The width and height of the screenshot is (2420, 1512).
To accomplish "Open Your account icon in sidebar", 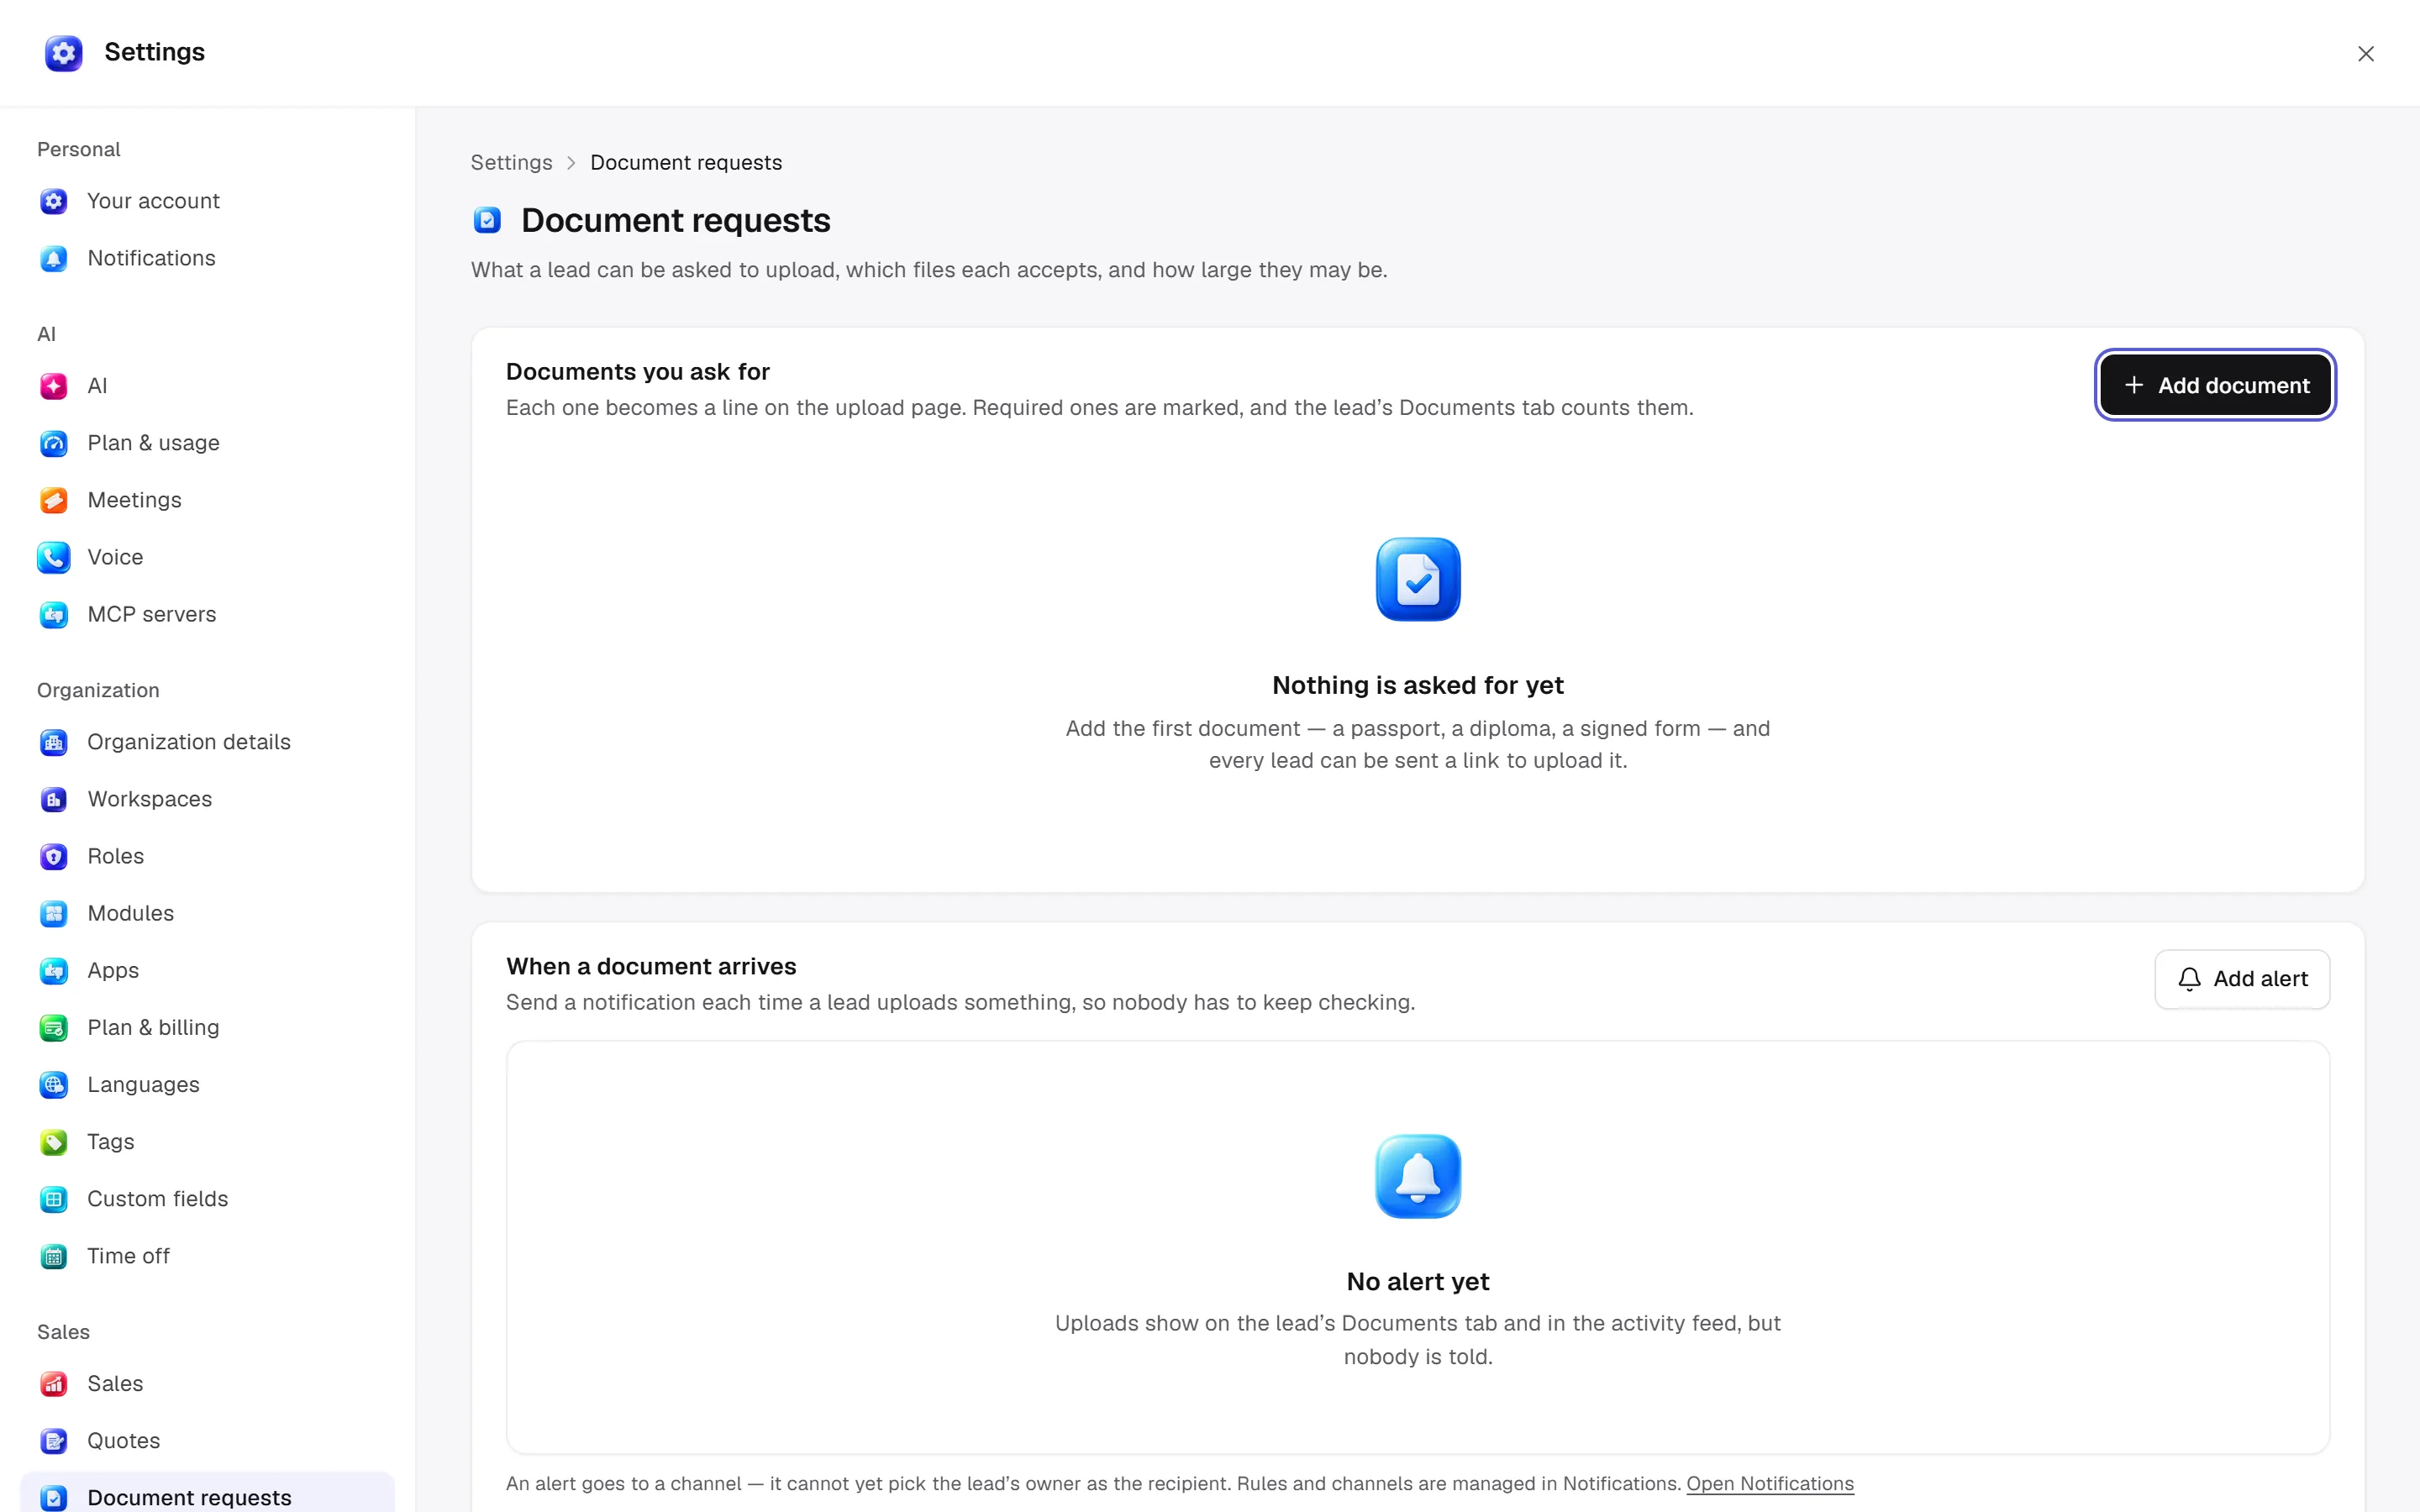I will [x=54, y=201].
